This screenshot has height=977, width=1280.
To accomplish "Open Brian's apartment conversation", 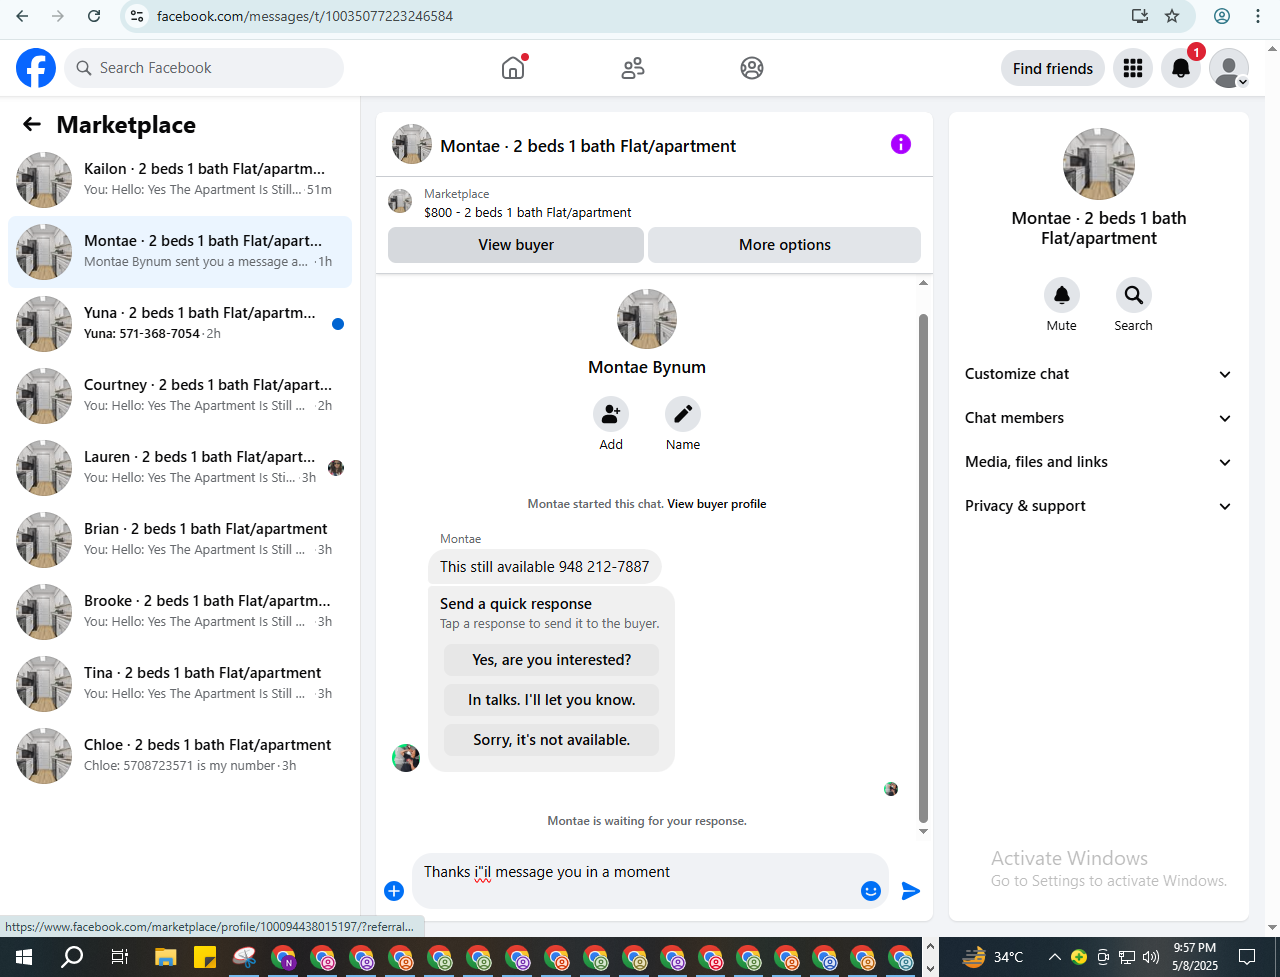I will click(180, 540).
